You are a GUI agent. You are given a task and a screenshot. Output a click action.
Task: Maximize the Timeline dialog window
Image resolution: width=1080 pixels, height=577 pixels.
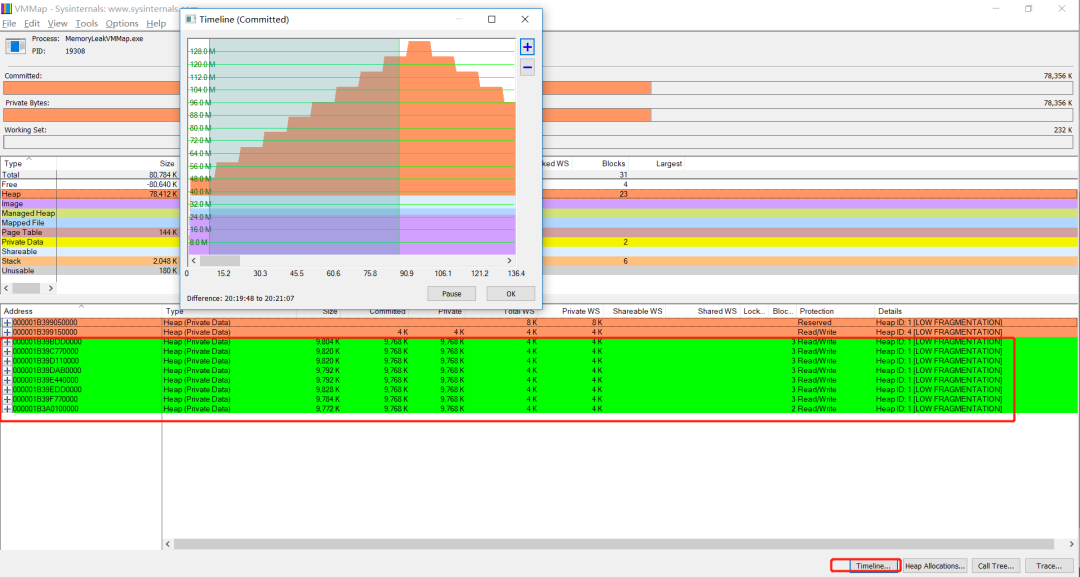491,19
